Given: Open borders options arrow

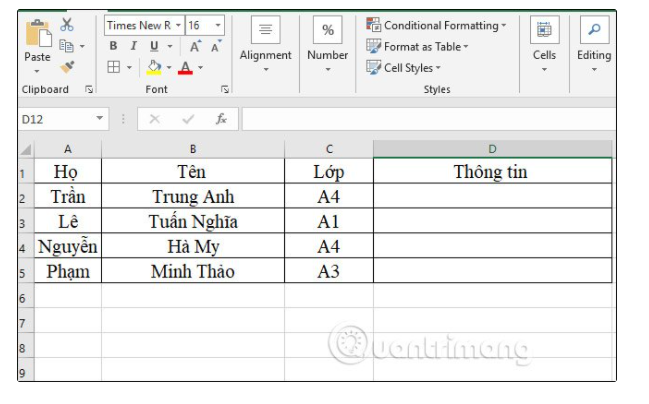Looking at the screenshot, I should point(129,67).
